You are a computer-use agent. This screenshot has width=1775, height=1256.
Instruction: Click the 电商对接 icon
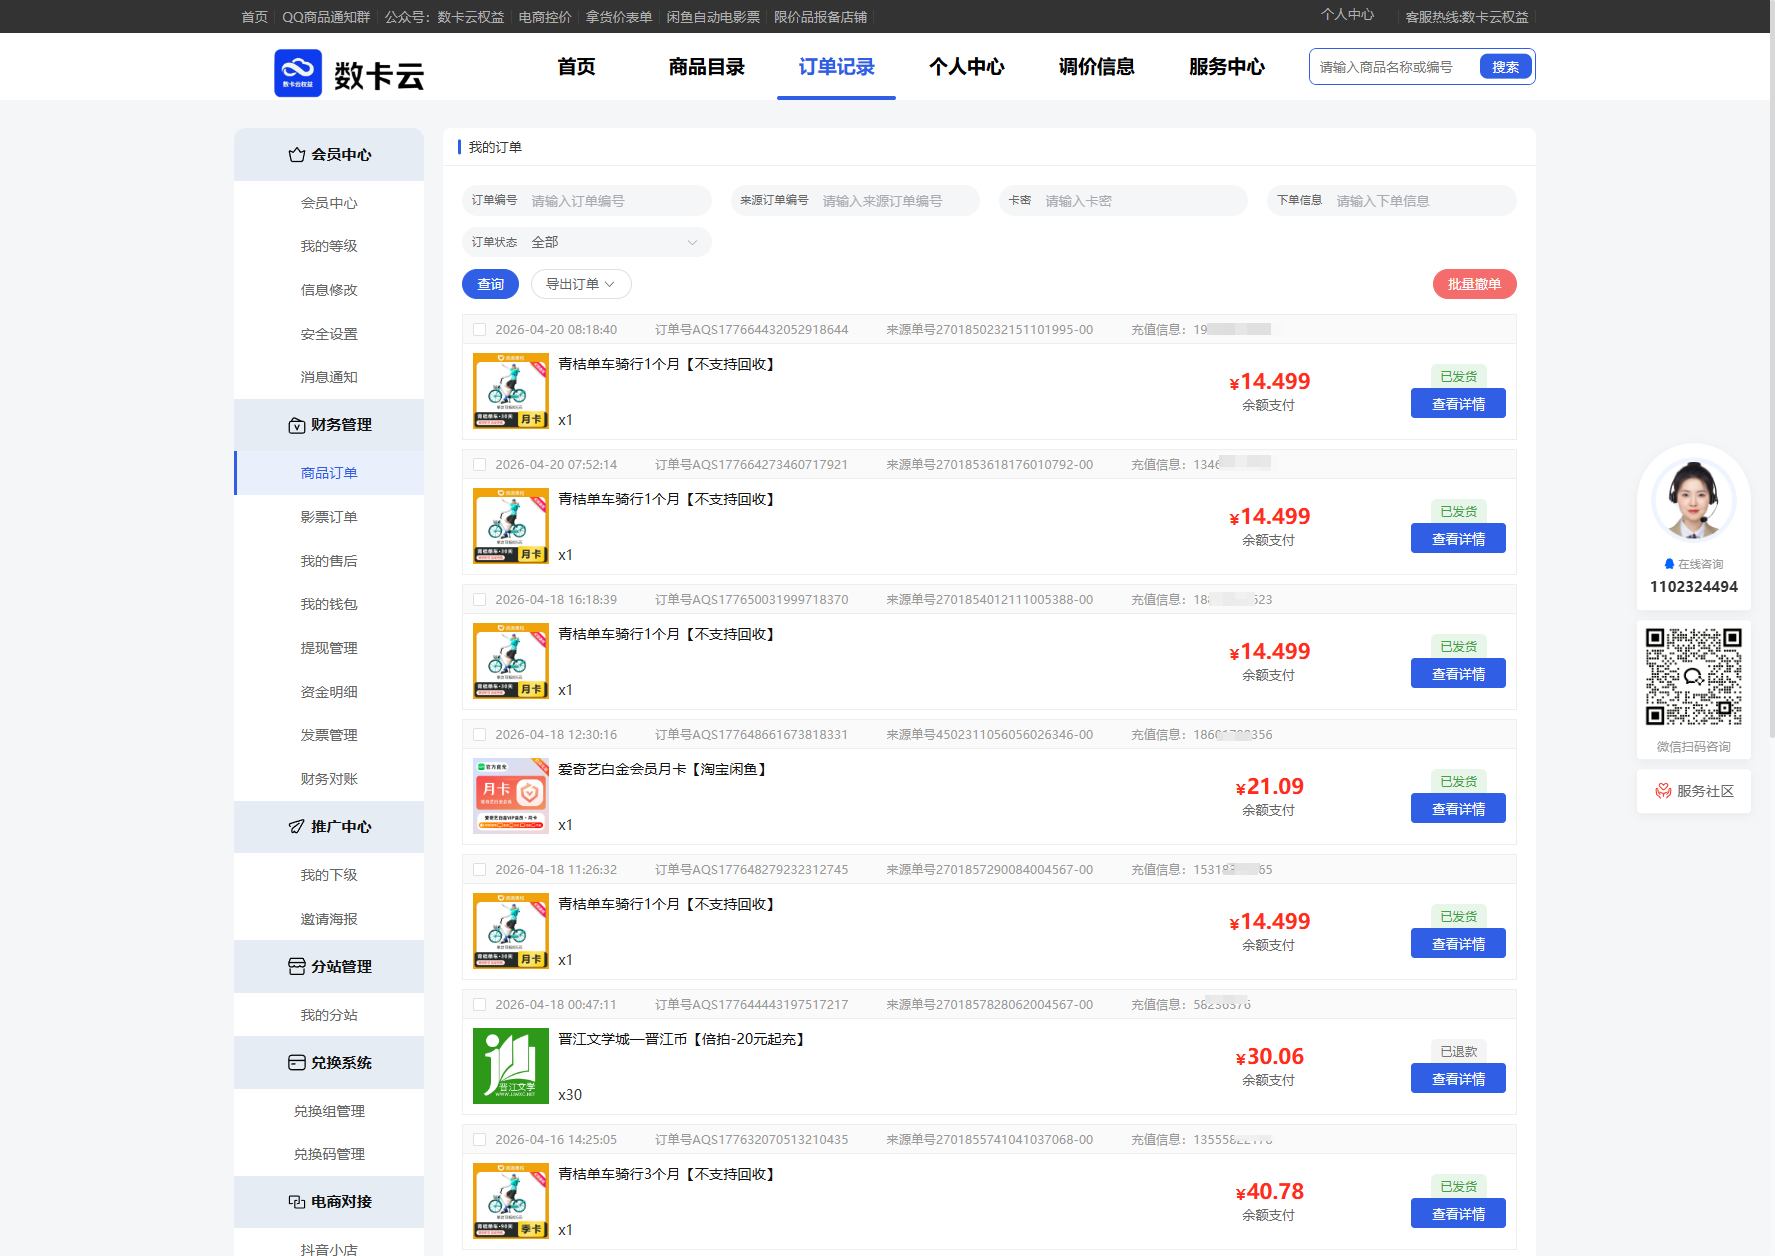click(297, 1202)
